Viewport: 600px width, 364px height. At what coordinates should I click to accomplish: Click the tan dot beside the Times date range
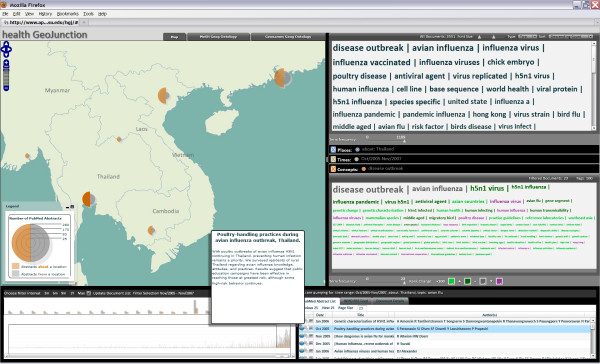[357, 159]
